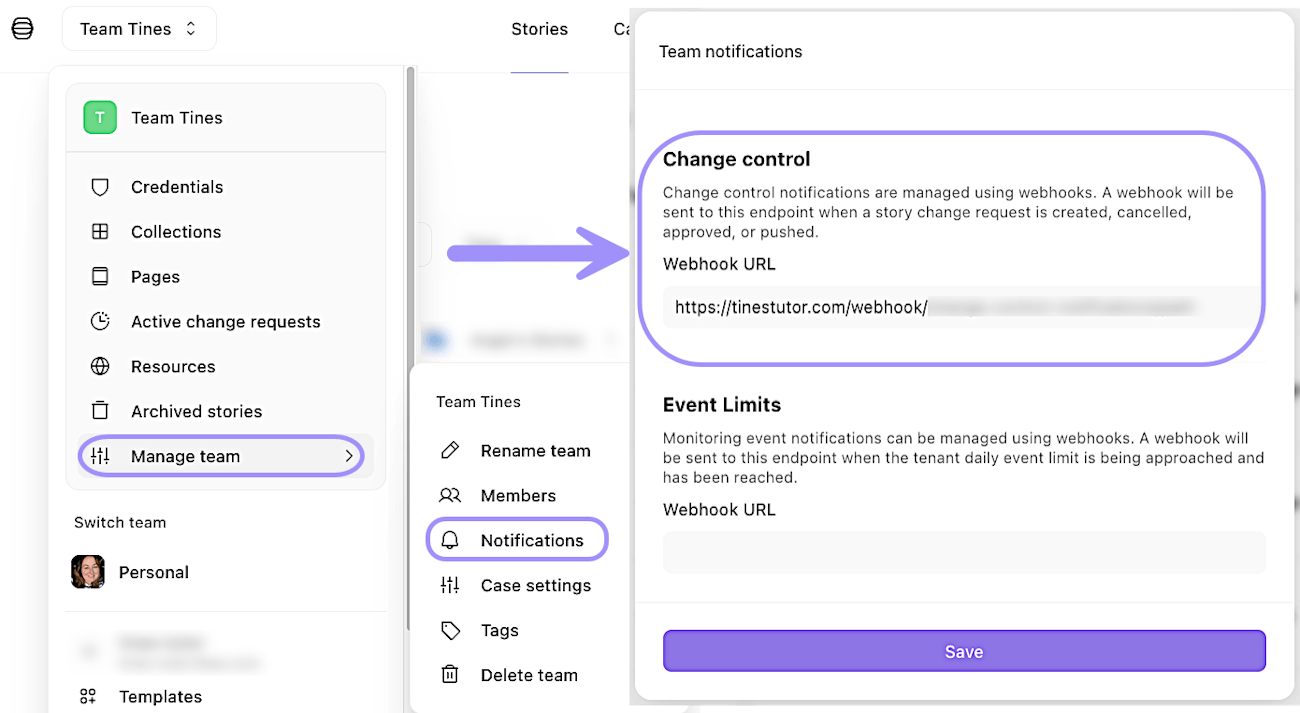Open Credentials via the shield icon
This screenshot has width=1300, height=713.
[x=100, y=187]
